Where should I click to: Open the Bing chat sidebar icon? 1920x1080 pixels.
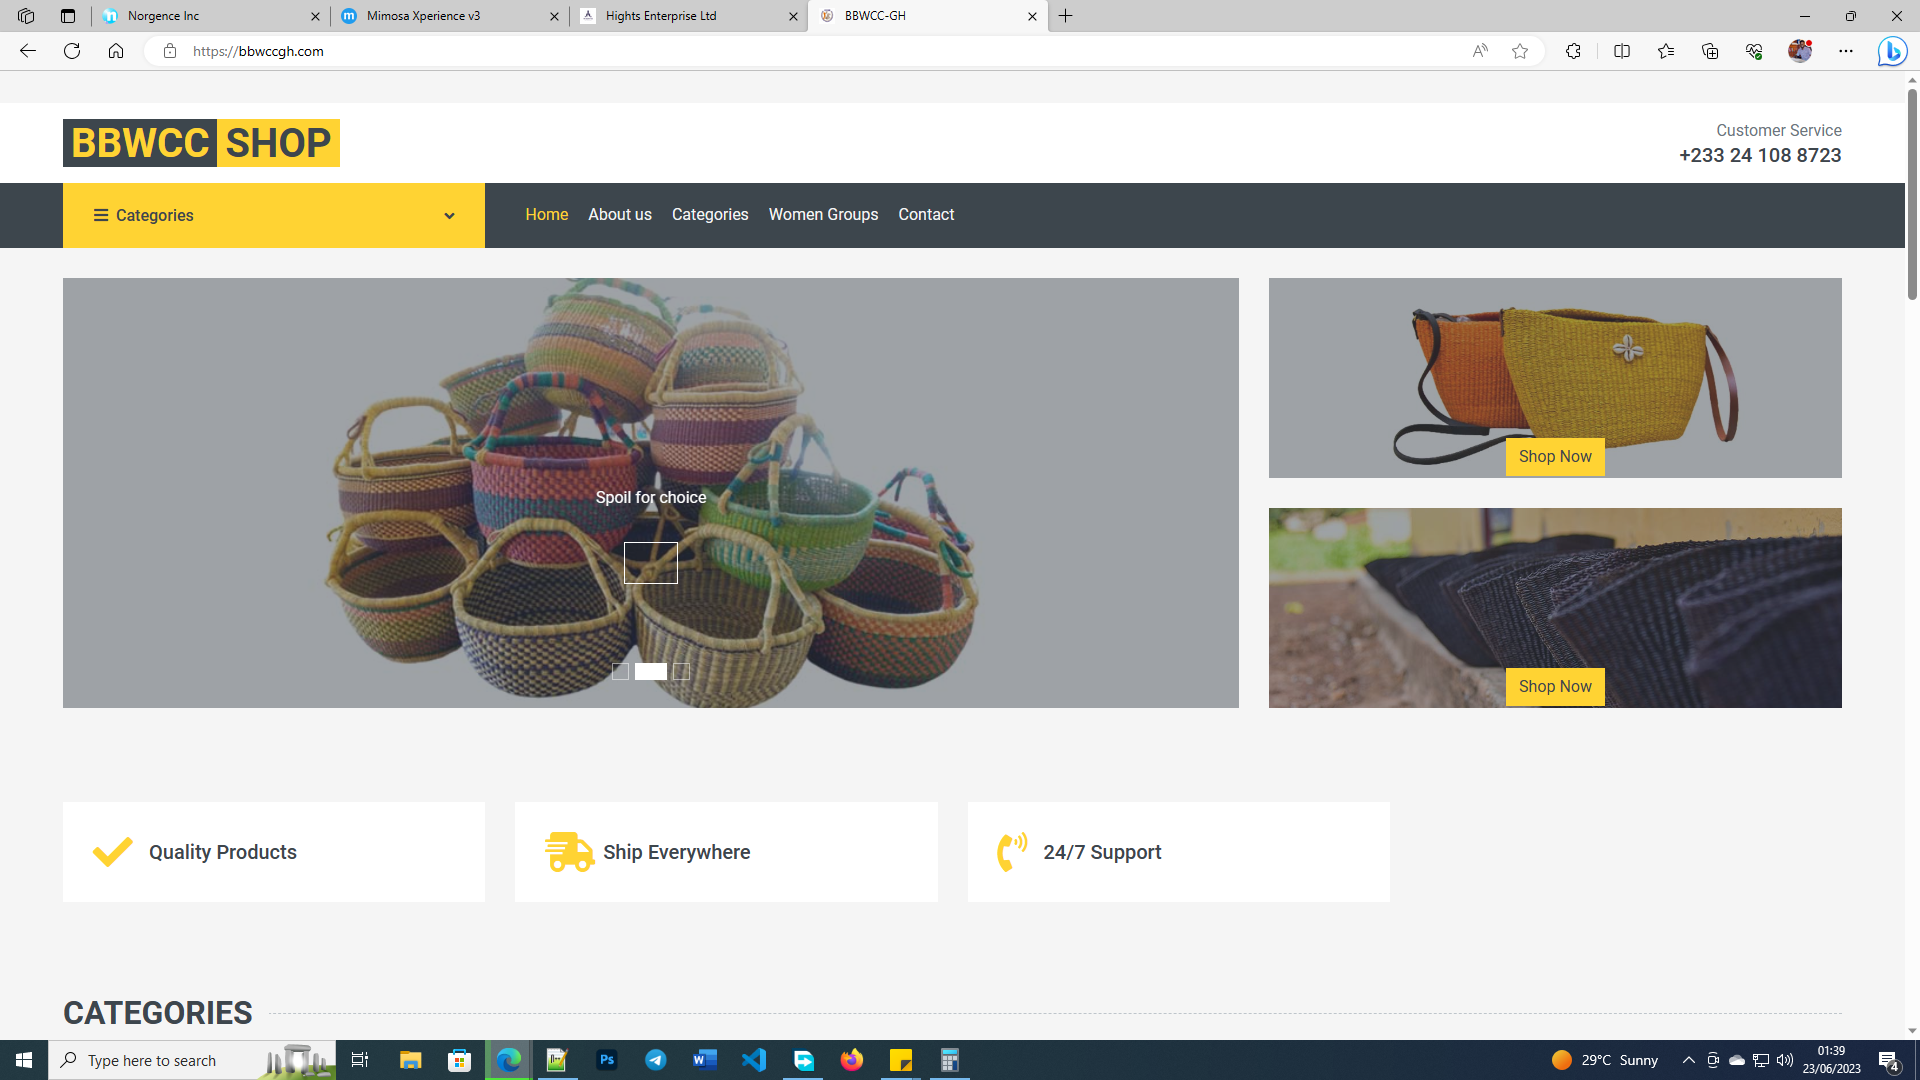(x=1891, y=51)
